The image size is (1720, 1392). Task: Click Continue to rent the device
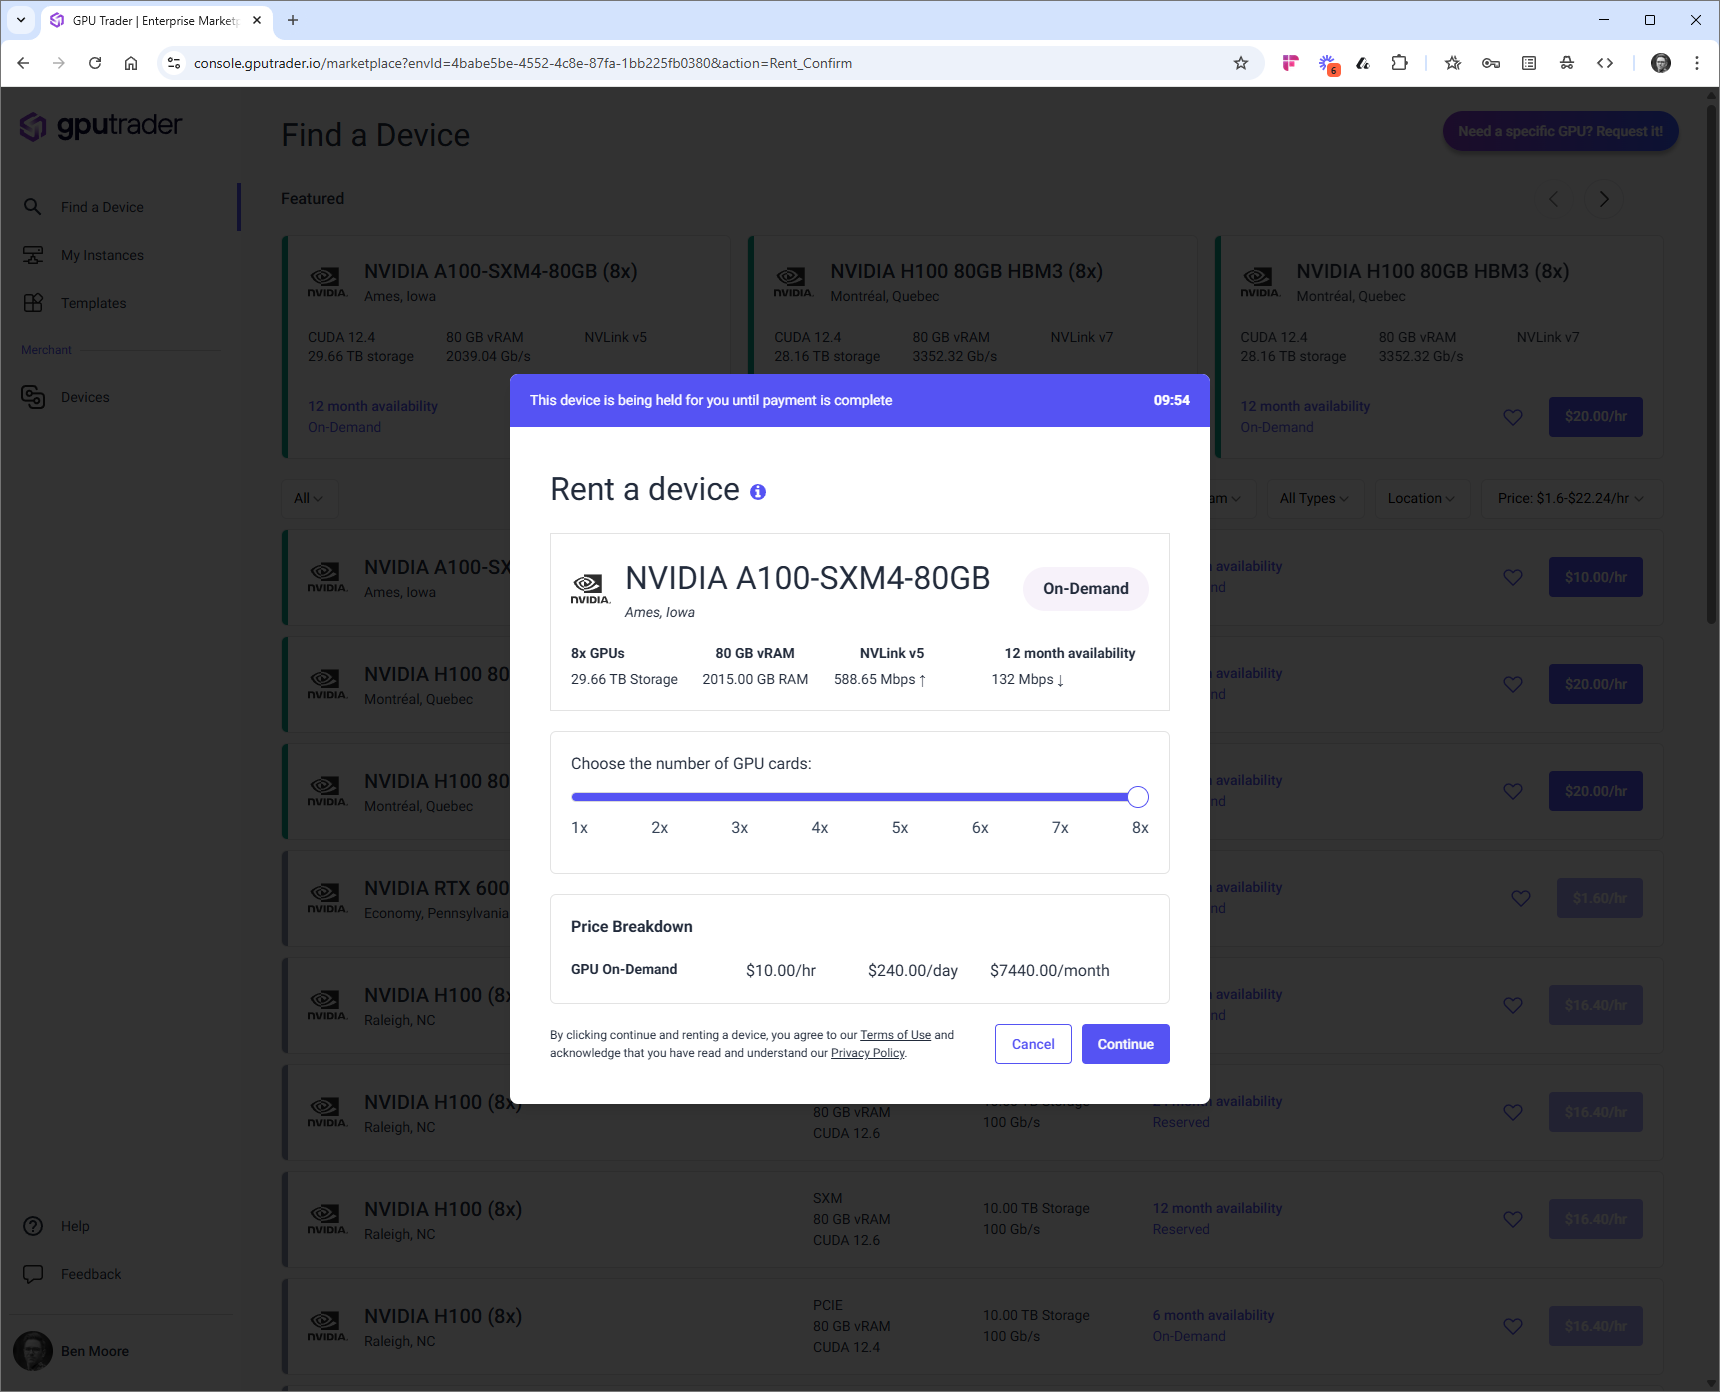pyautogui.click(x=1125, y=1044)
